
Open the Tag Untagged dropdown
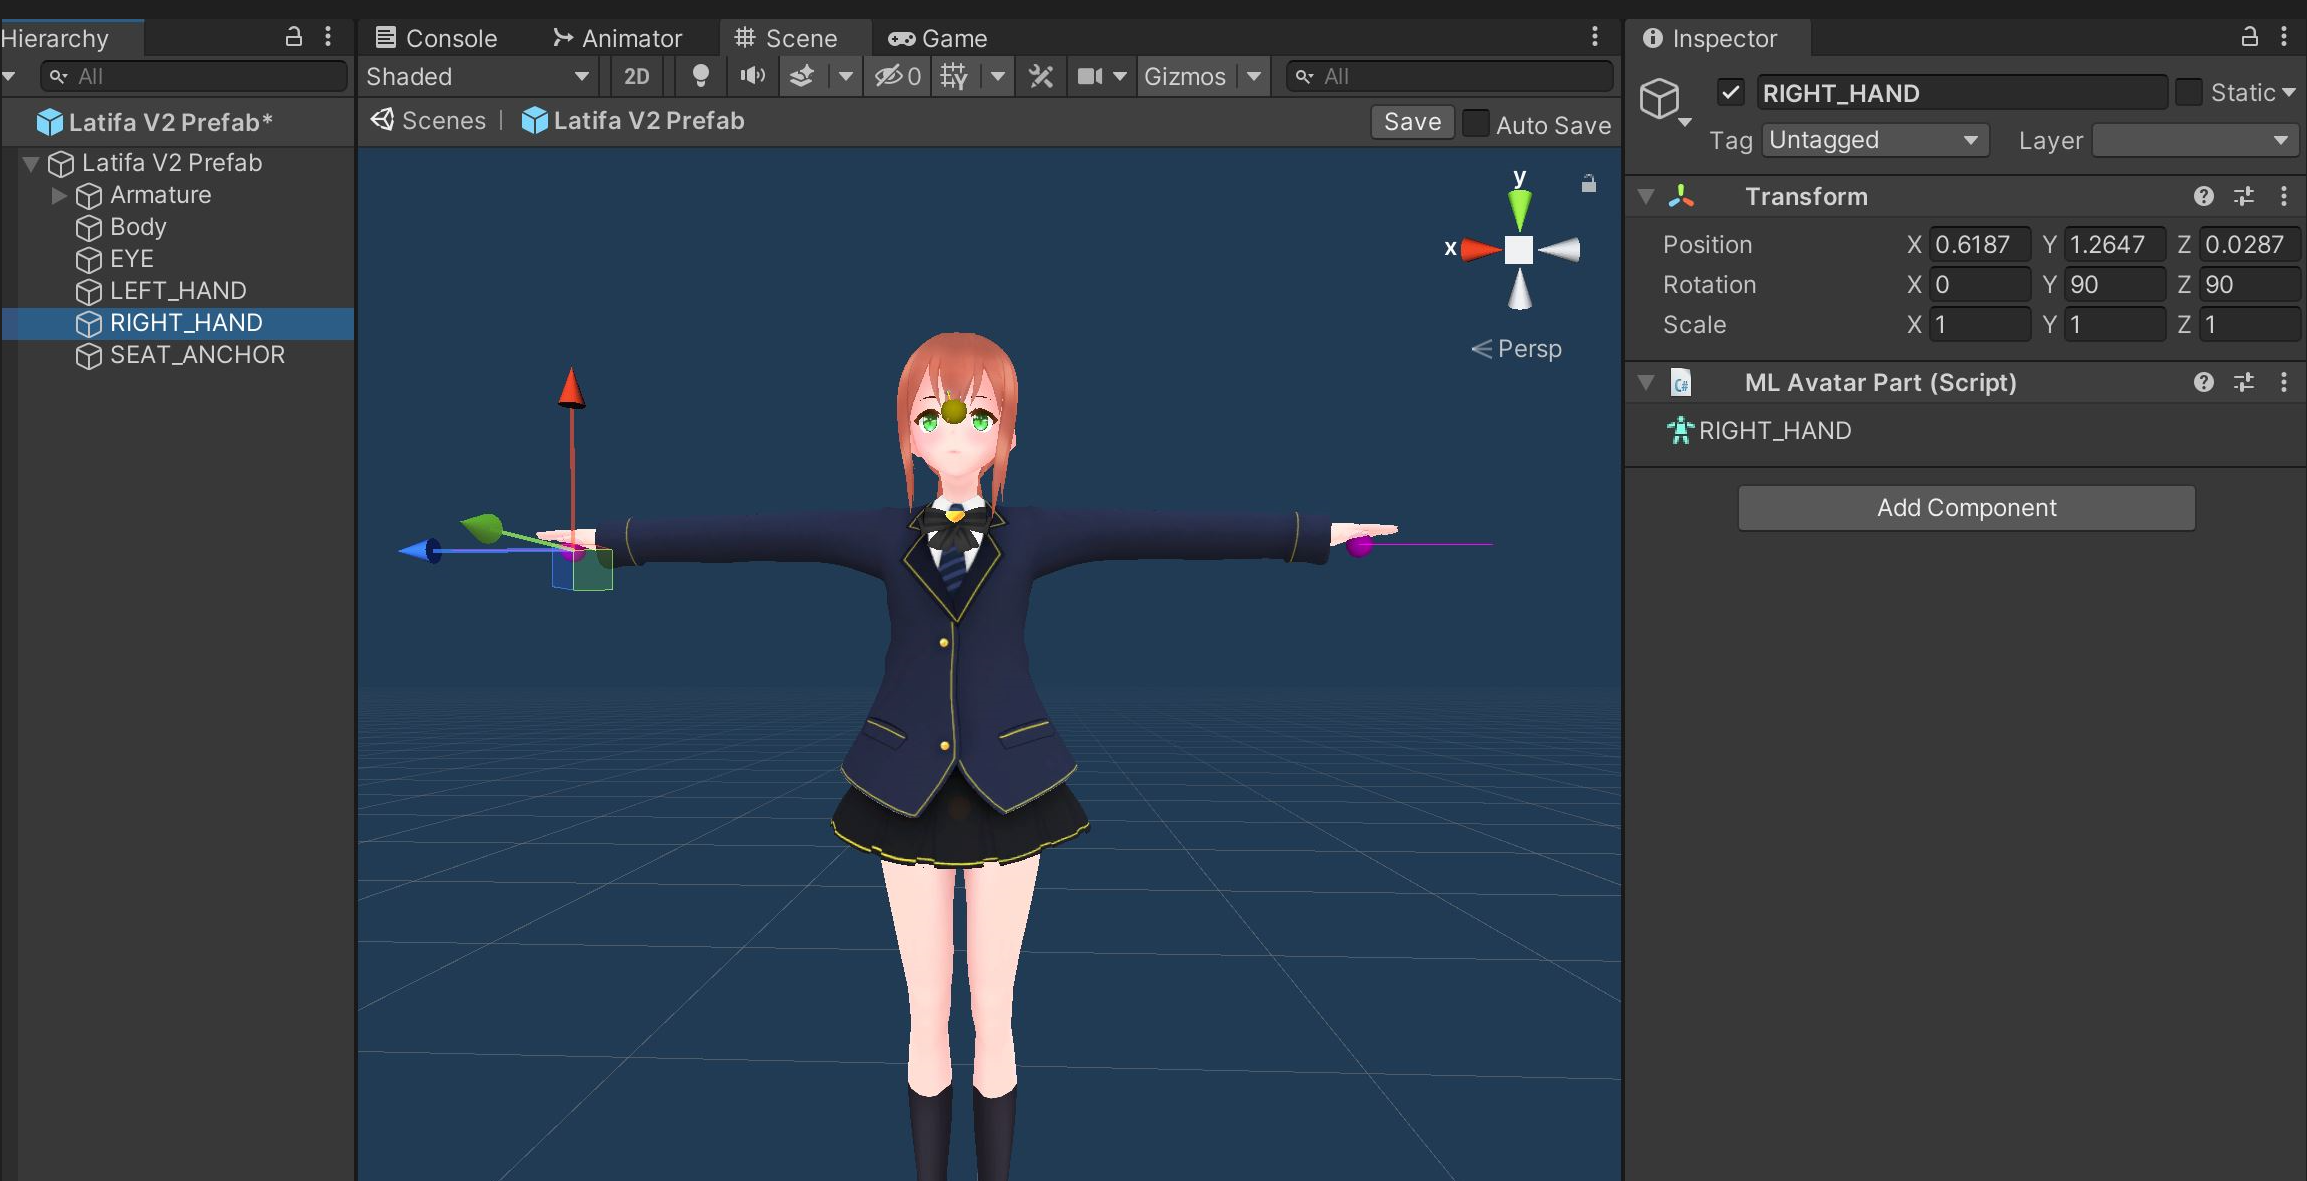1875,140
